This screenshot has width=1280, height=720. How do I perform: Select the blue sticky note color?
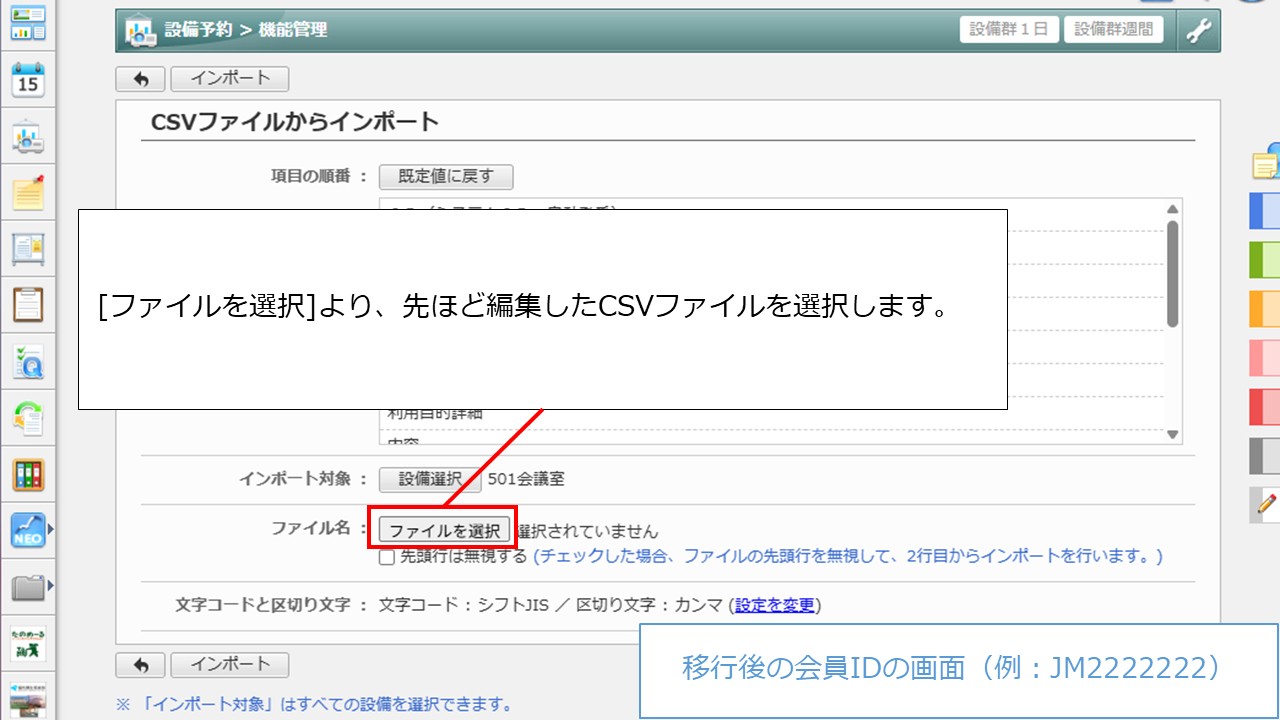click(x=1265, y=210)
